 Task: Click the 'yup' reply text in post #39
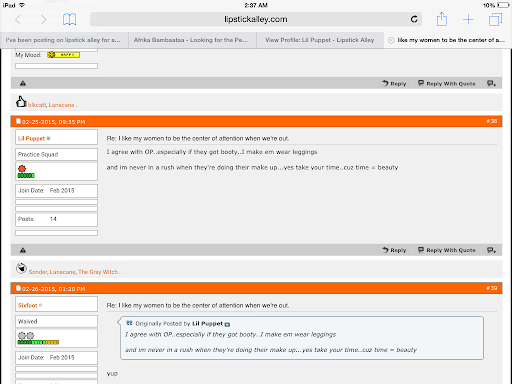click(x=112, y=374)
